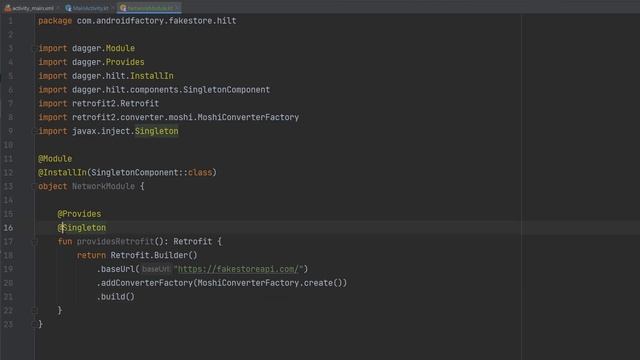
Task: Click the fold end marker at line 23
Action: [35, 324]
